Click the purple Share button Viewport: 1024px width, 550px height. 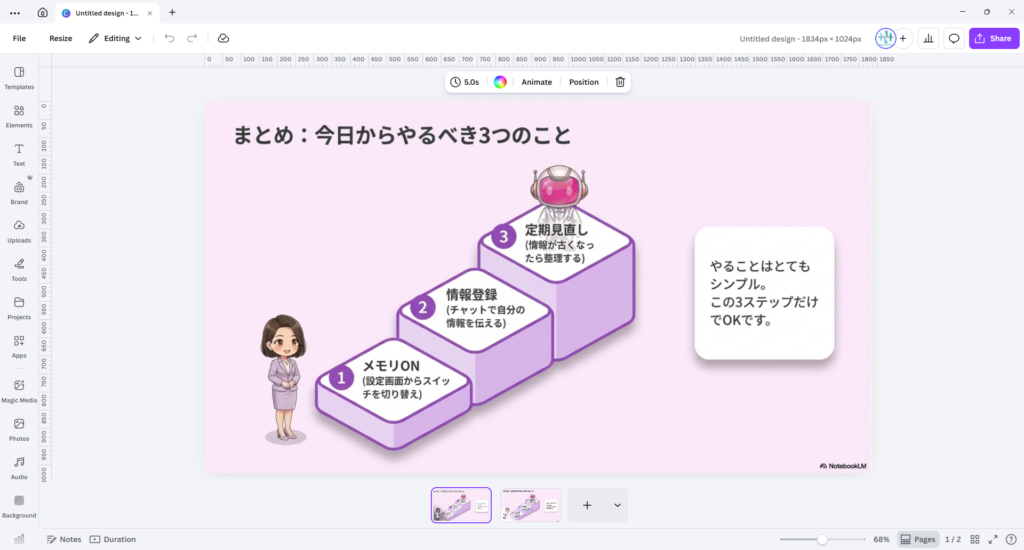click(x=993, y=38)
